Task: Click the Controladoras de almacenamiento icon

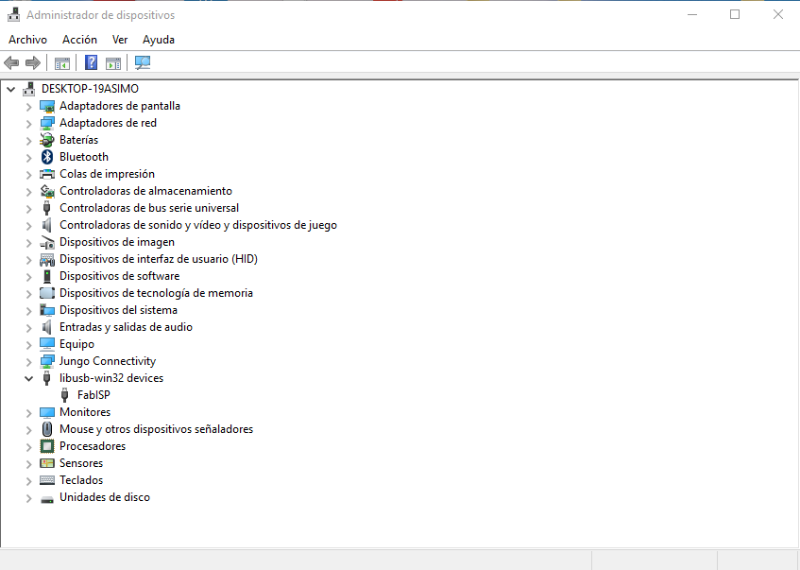Action: click(47, 191)
